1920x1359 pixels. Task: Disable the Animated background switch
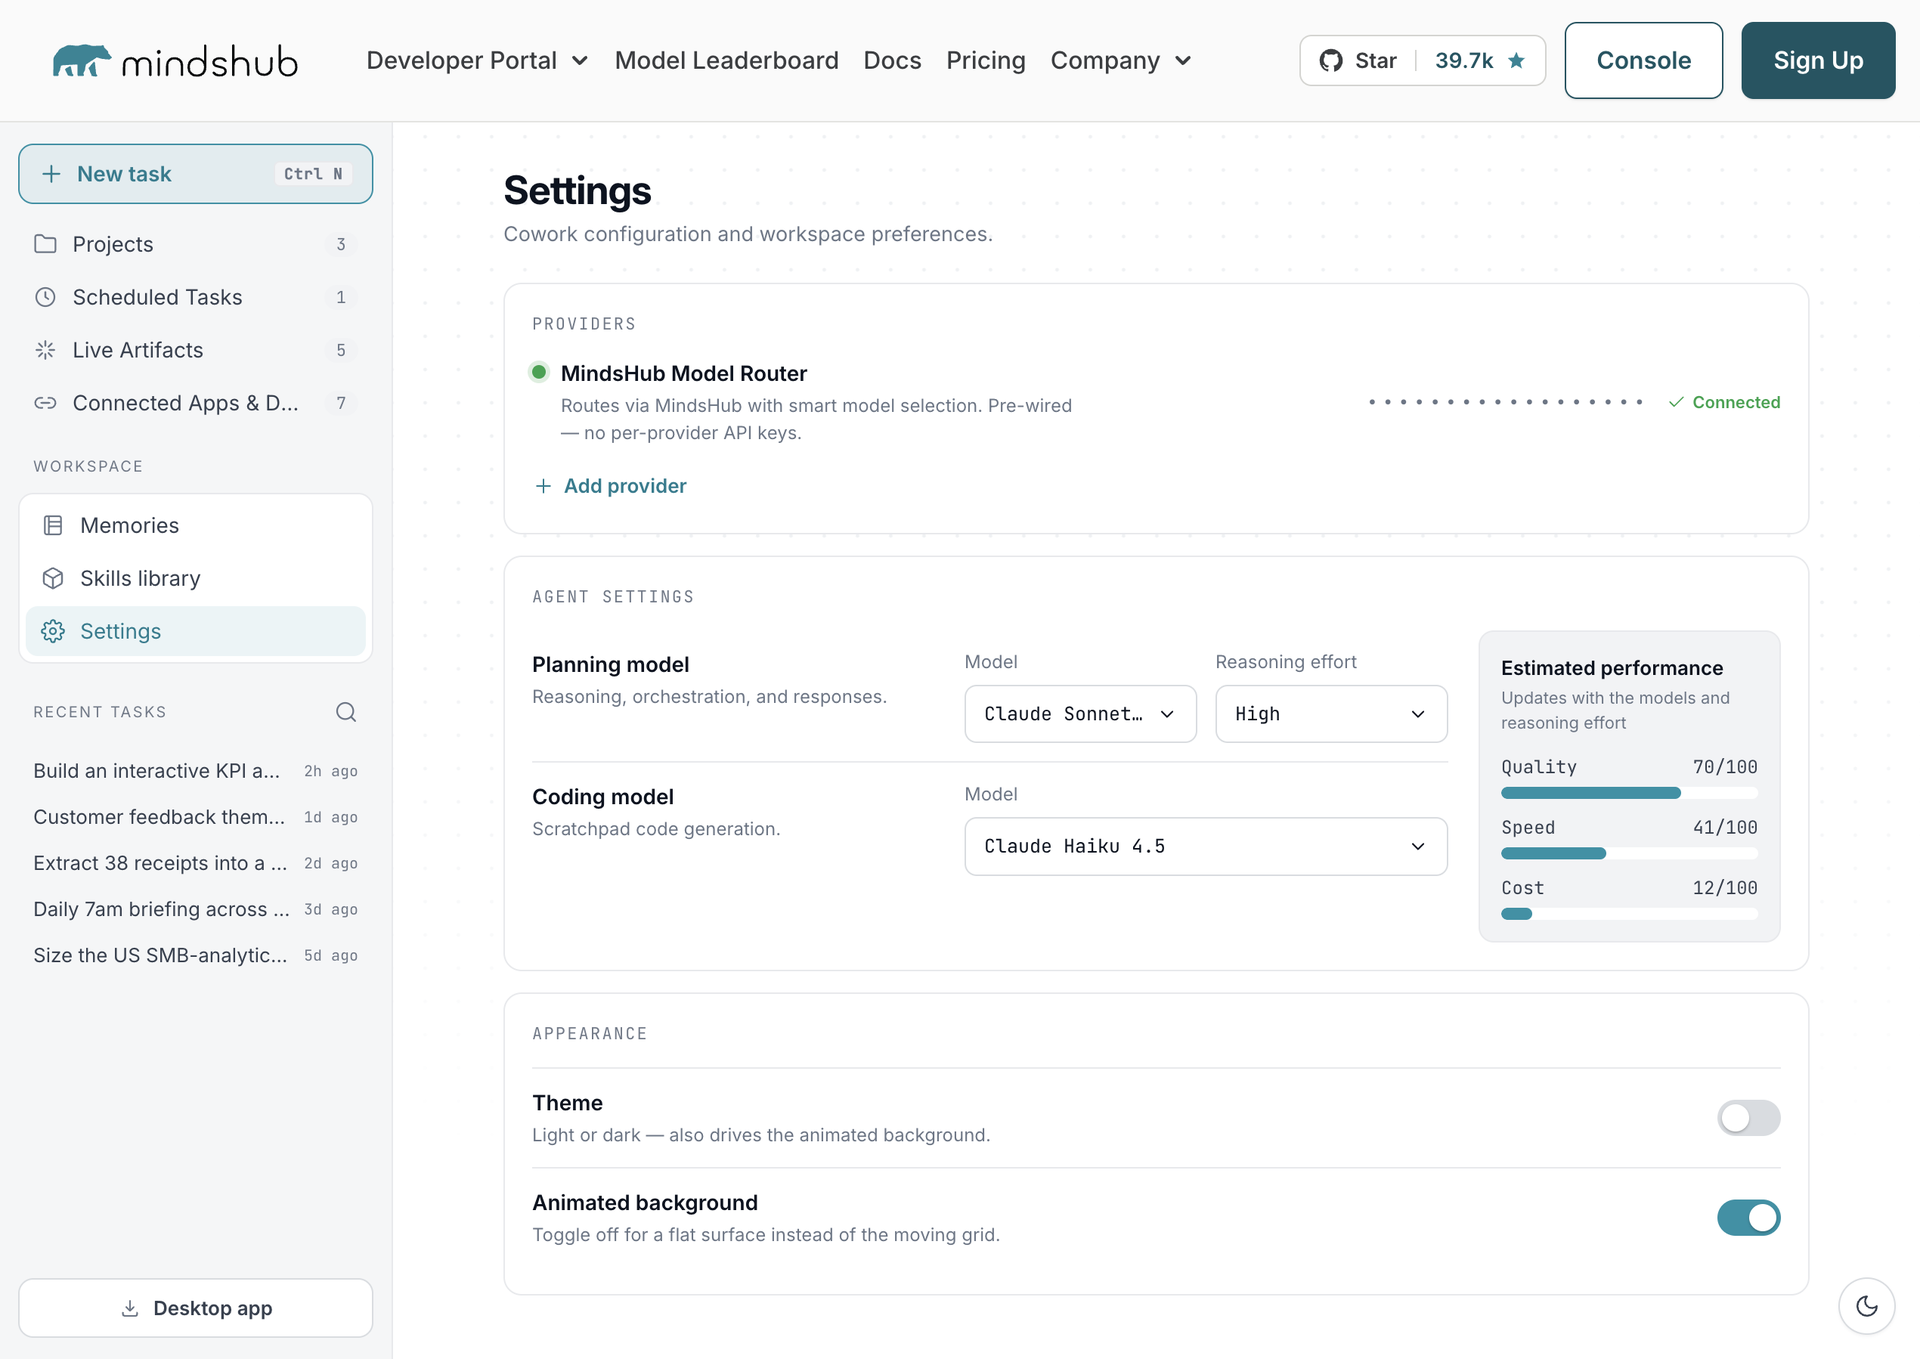[x=1749, y=1218]
